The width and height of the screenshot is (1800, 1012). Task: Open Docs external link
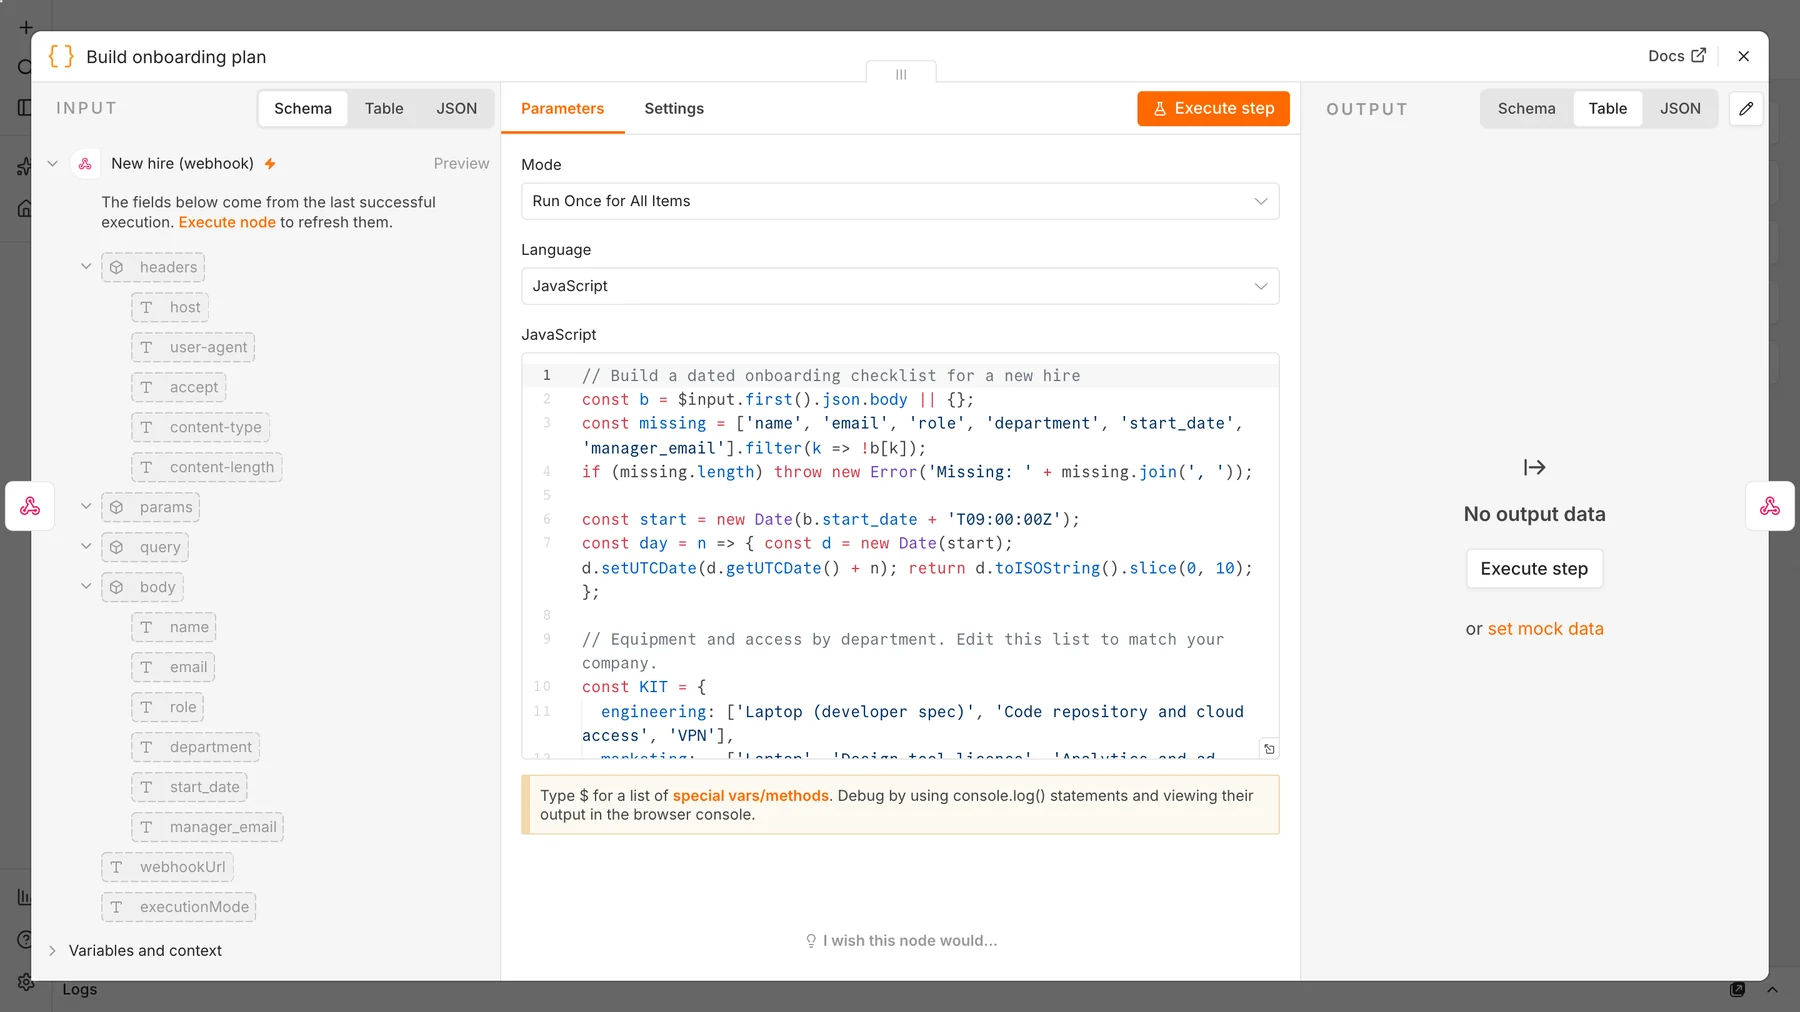tap(1677, 56)
